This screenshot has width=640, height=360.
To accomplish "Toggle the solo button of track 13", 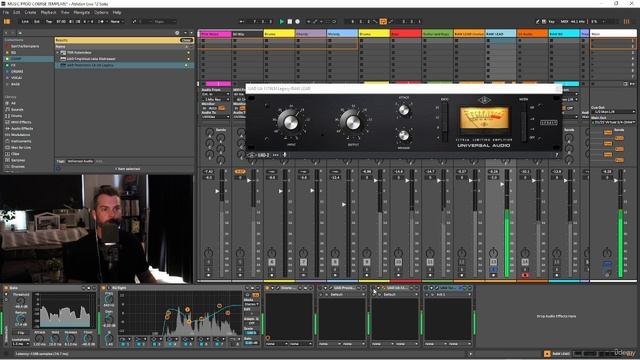I will (x=493, y=269).
